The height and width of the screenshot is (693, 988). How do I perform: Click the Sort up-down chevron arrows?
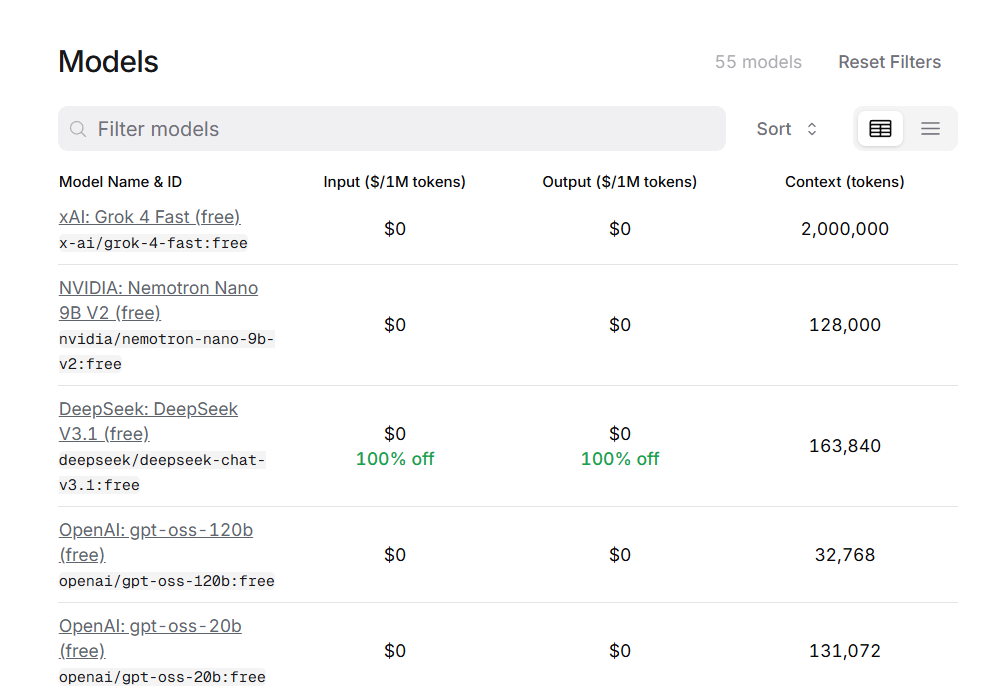pyautogui.click(x=812, y=129)
